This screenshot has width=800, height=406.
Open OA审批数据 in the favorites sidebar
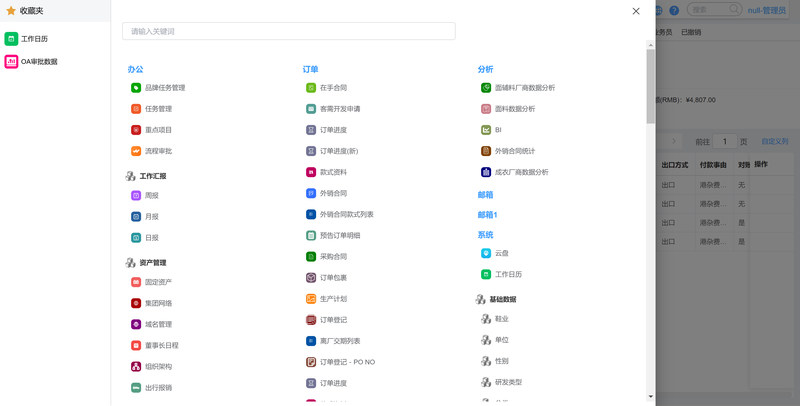(31, 62)
